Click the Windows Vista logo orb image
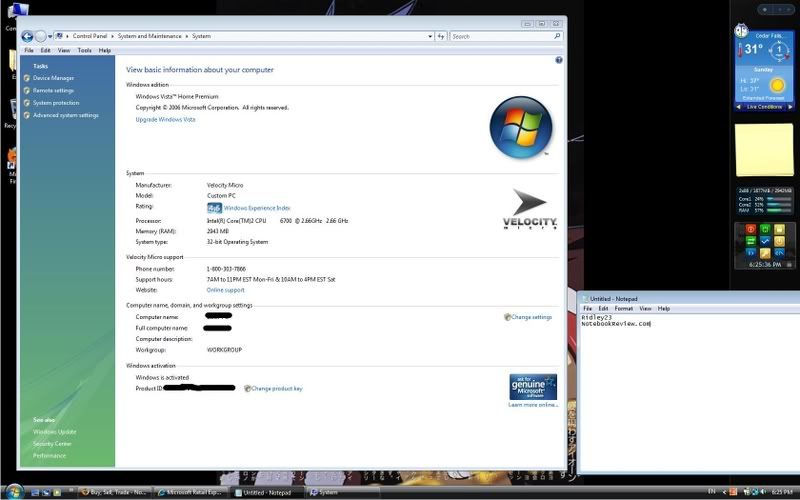 (521, 128)
